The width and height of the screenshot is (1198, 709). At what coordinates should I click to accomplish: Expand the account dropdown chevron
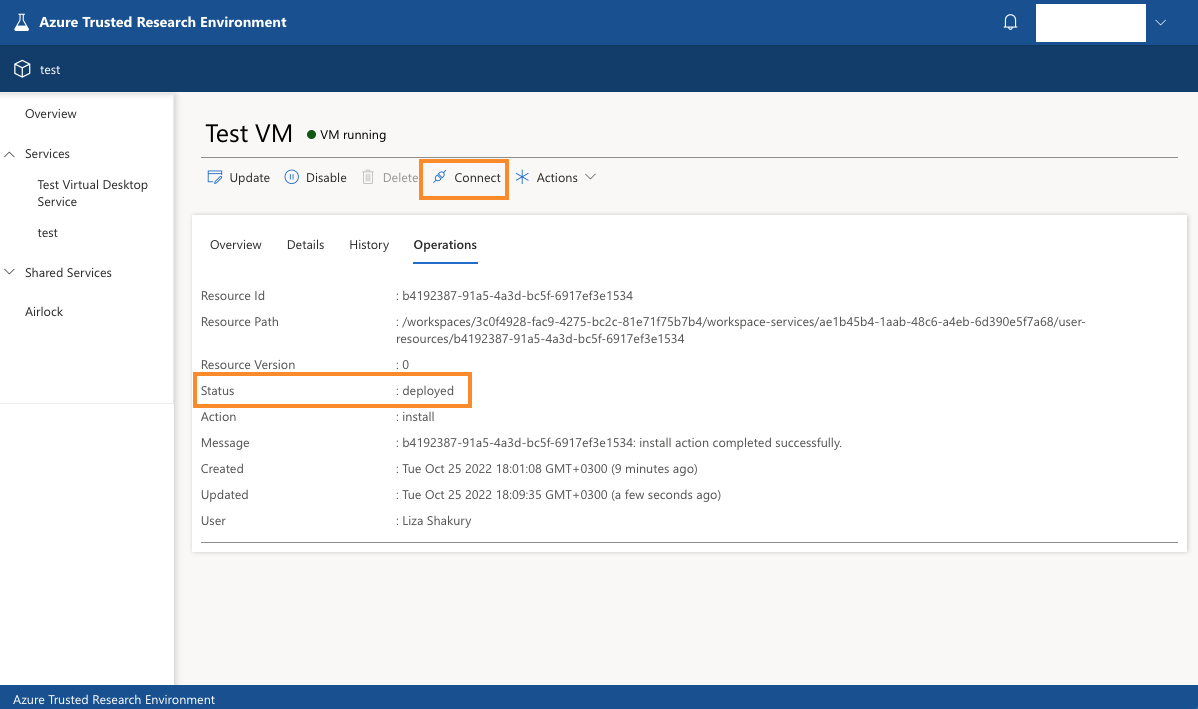[1161, 21]
